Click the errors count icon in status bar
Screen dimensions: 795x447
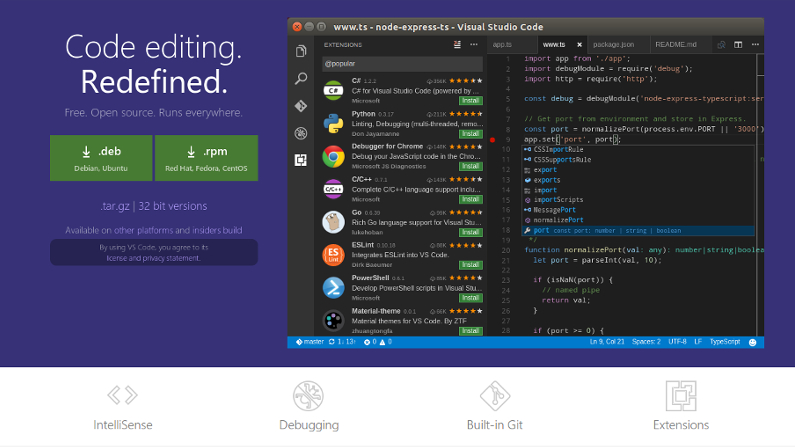(367, 342)
